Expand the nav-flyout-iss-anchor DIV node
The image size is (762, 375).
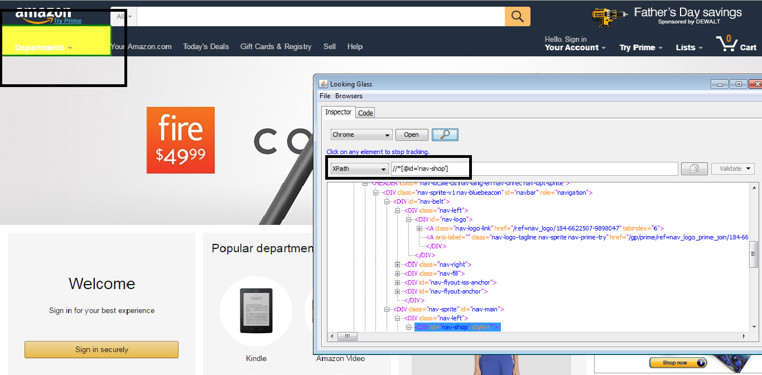pos(398,282)
